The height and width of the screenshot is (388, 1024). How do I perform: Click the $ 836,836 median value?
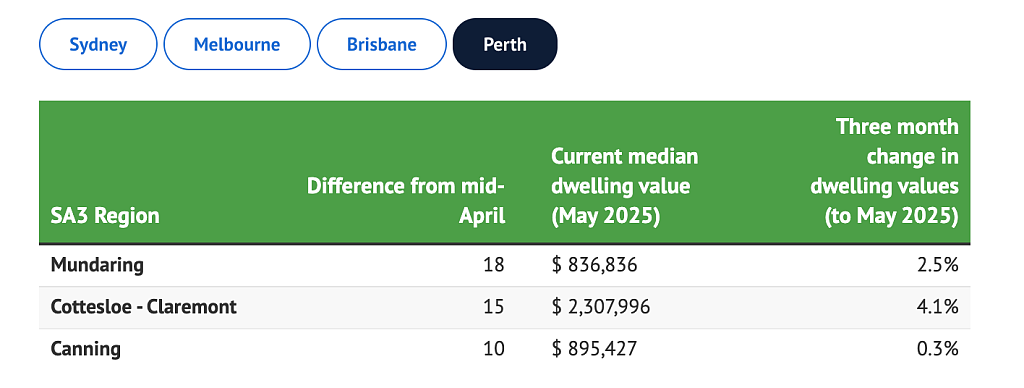pos(594,265)
